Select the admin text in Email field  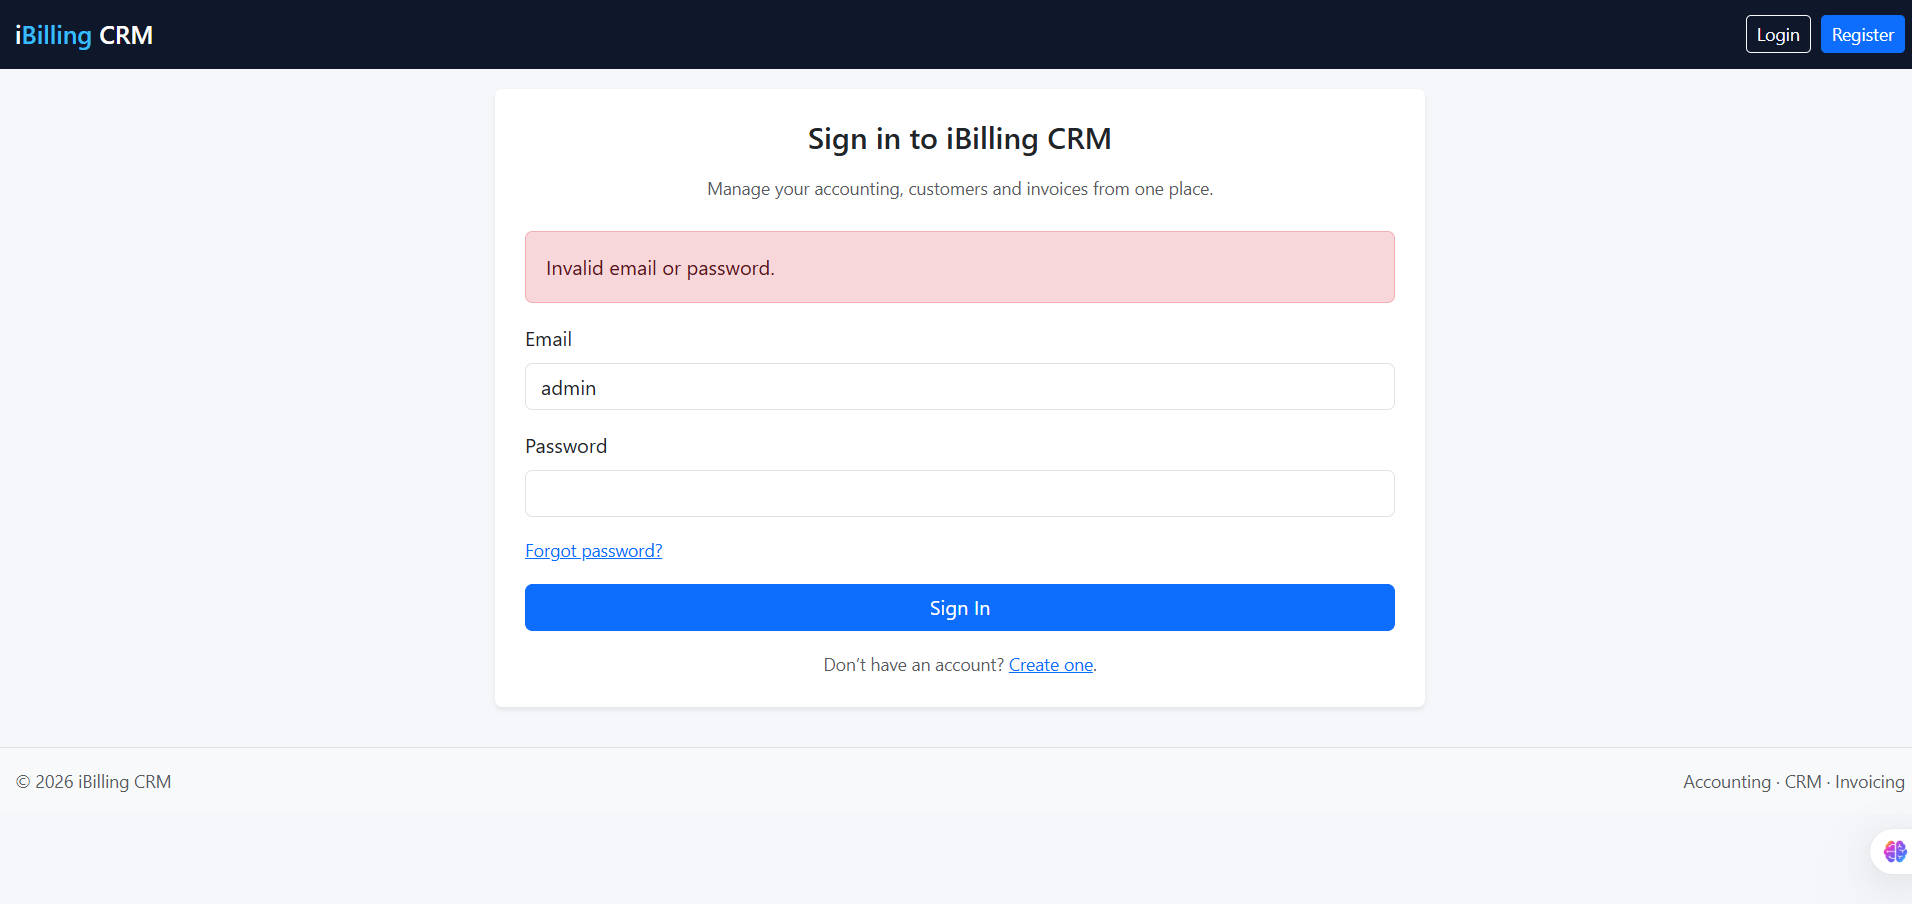568,387
